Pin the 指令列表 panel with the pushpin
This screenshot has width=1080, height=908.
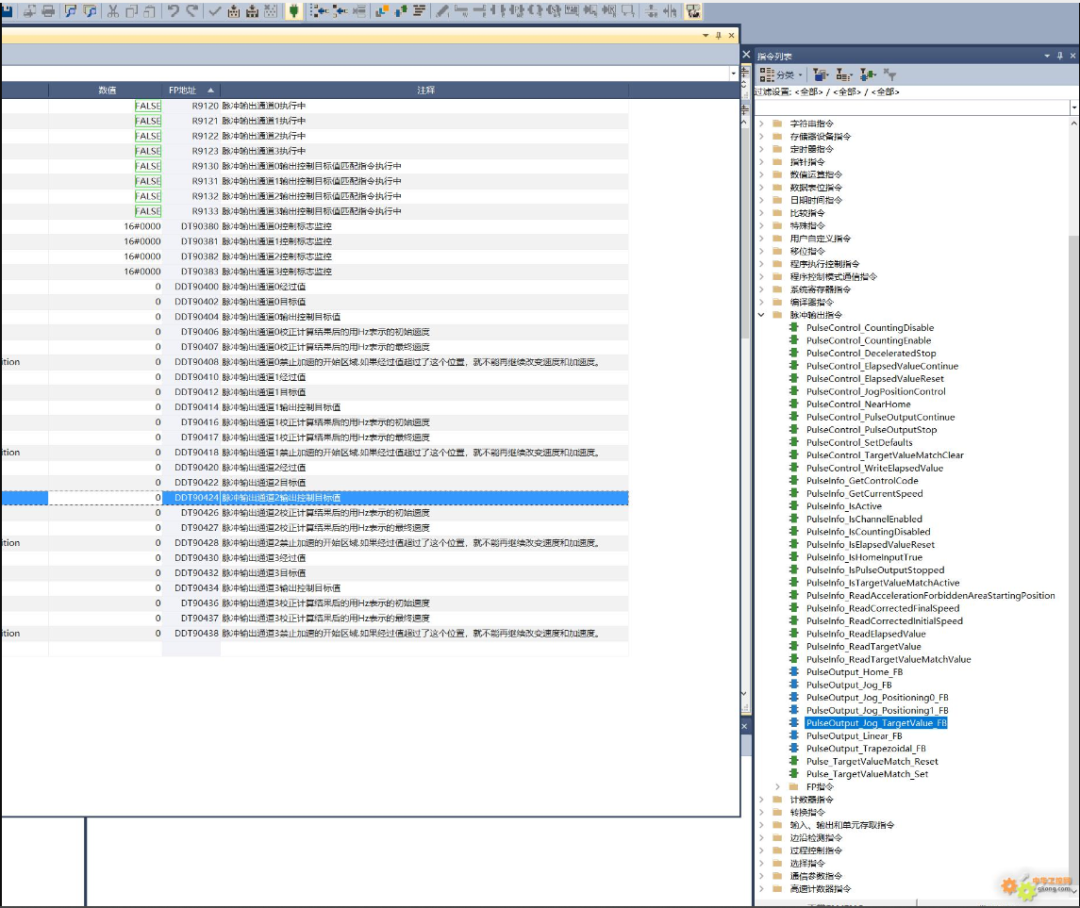click(1060, 56)
